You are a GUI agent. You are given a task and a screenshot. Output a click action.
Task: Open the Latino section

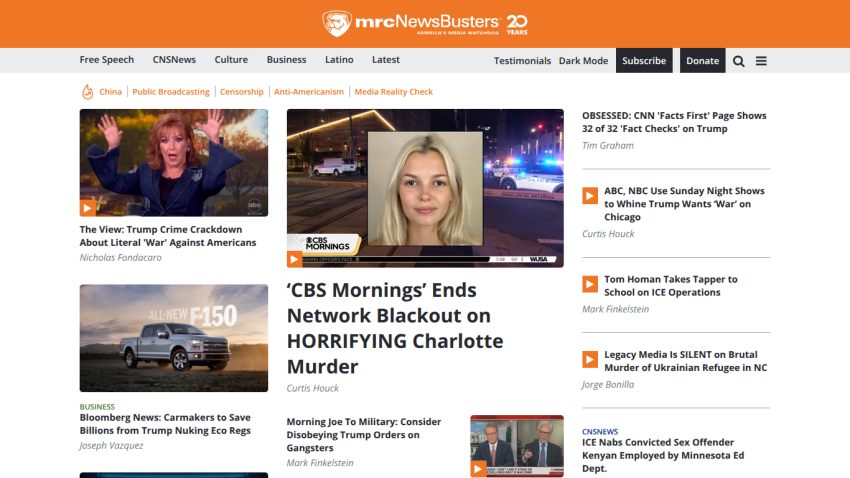pos(339,60)
